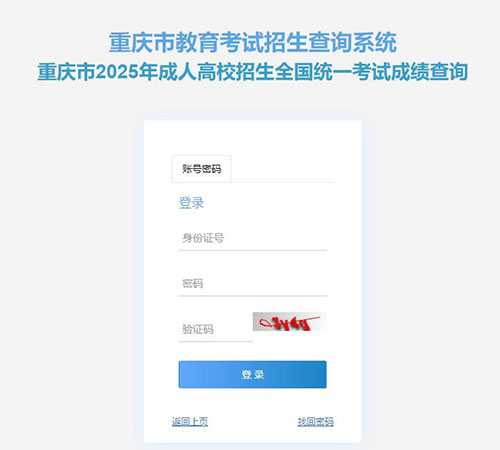This screenshot has height=450, width=500.
Task: Focus the 验证码 input field
Action: (x=215, y=329)
